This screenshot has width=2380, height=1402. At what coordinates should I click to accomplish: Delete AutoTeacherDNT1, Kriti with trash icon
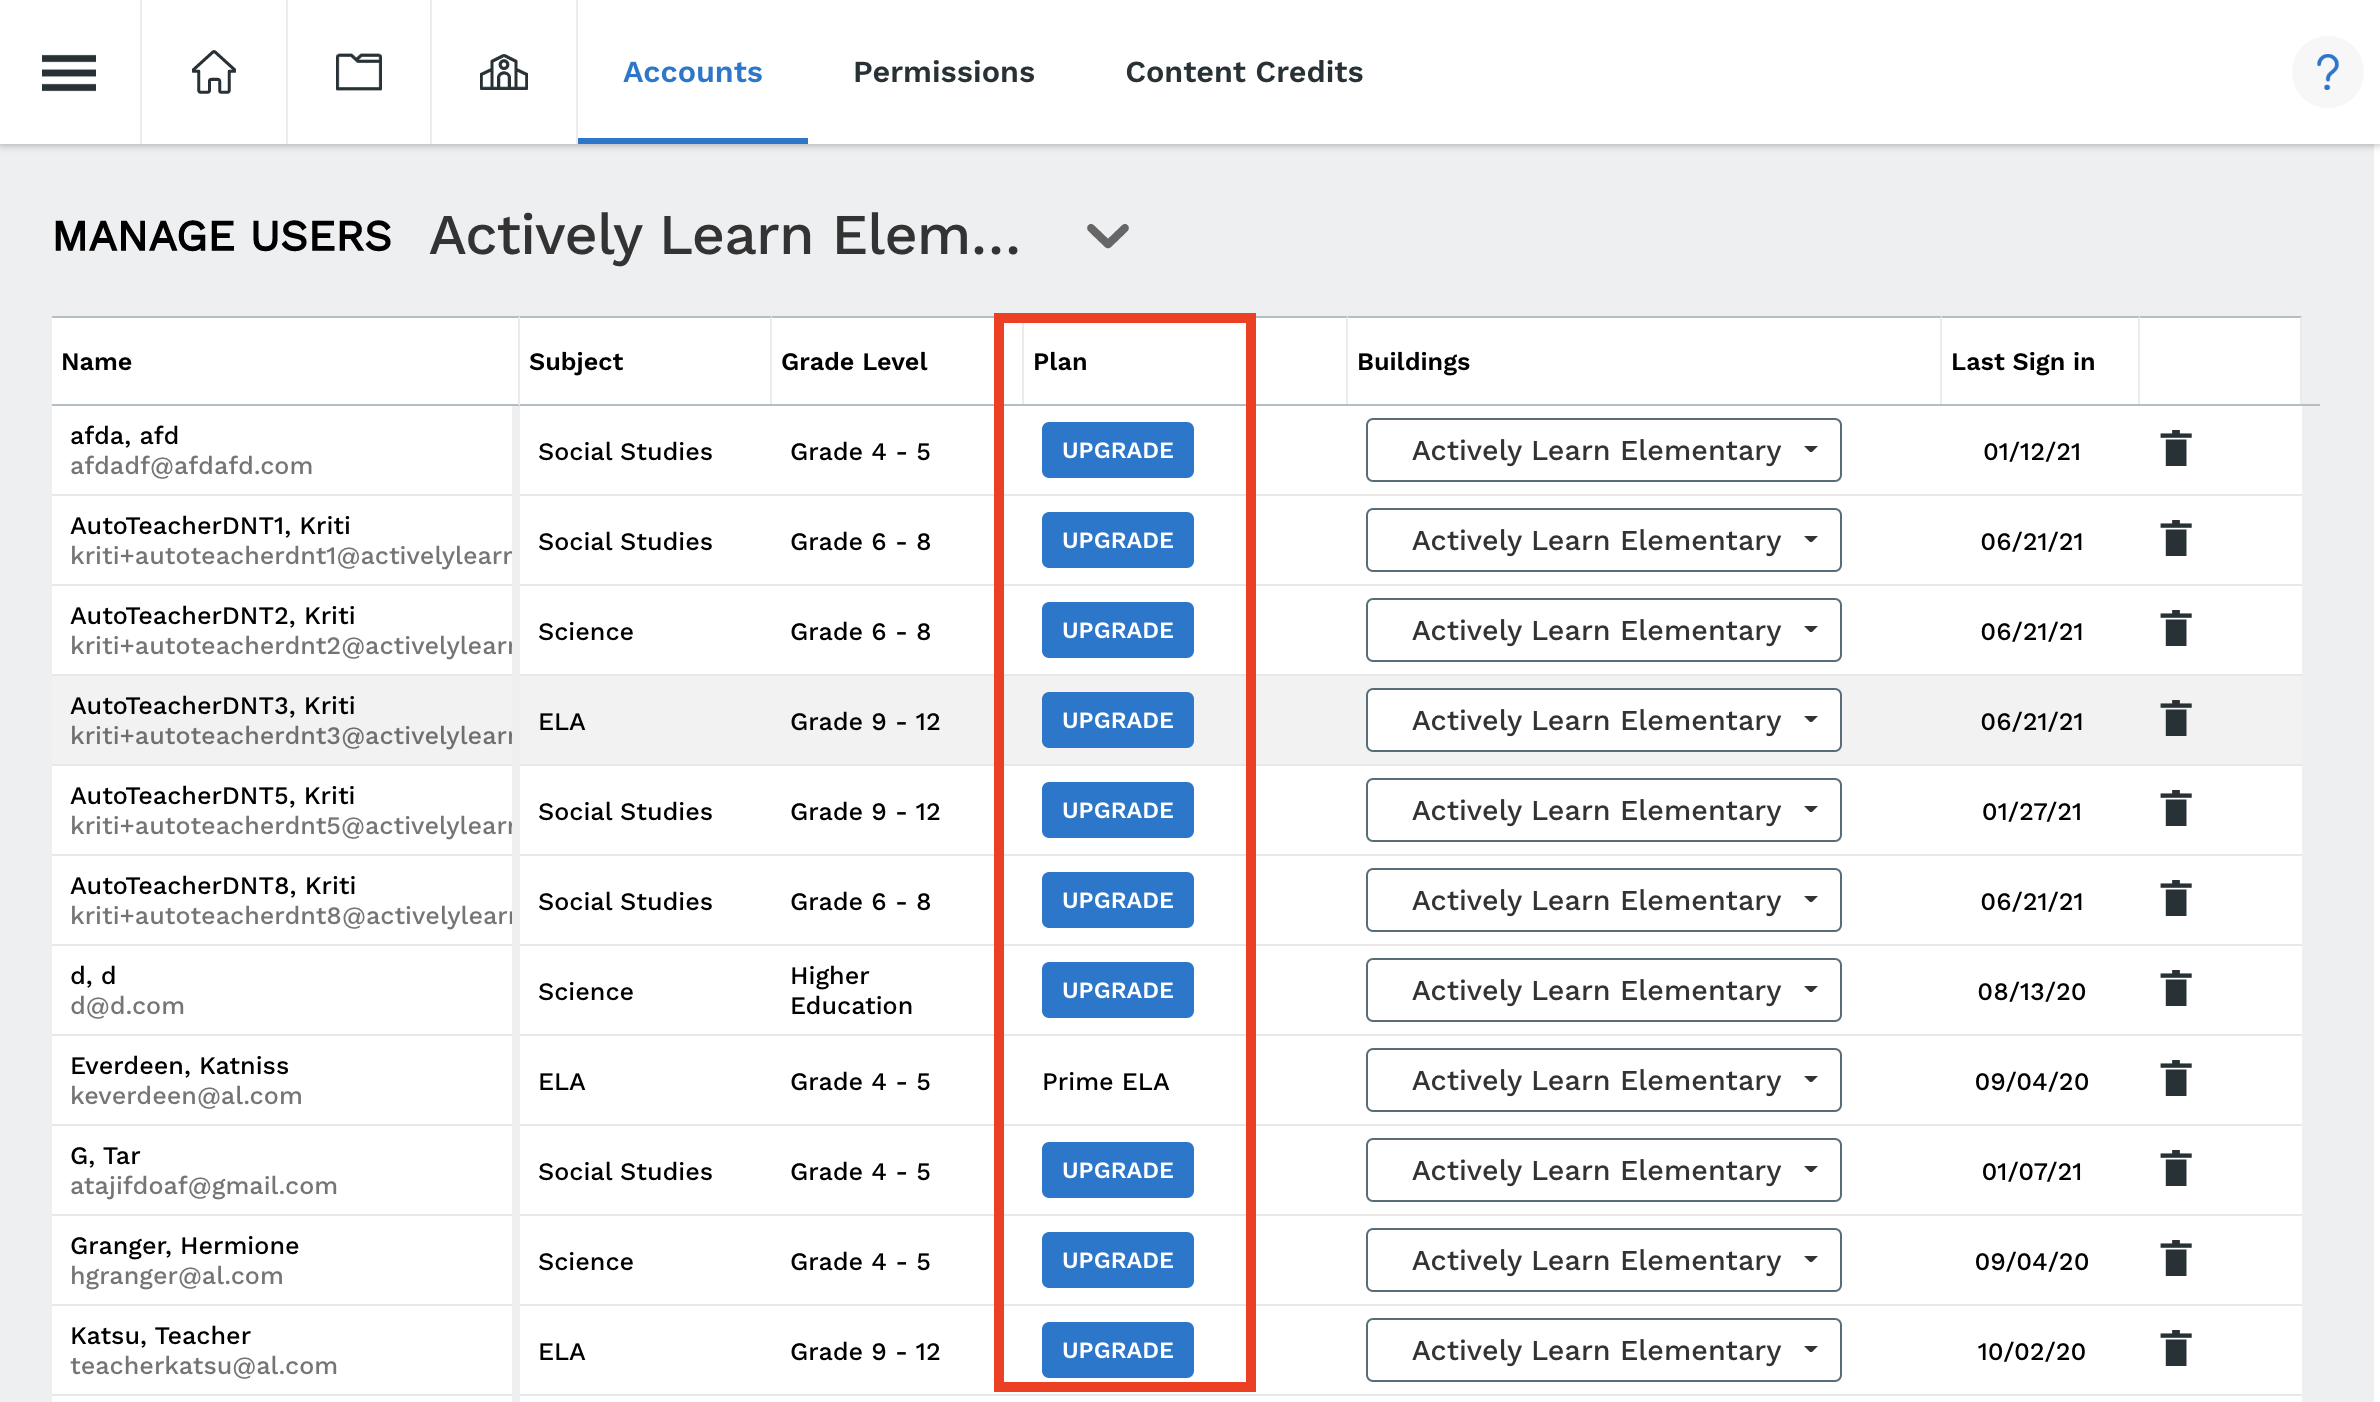[2176, 539]
